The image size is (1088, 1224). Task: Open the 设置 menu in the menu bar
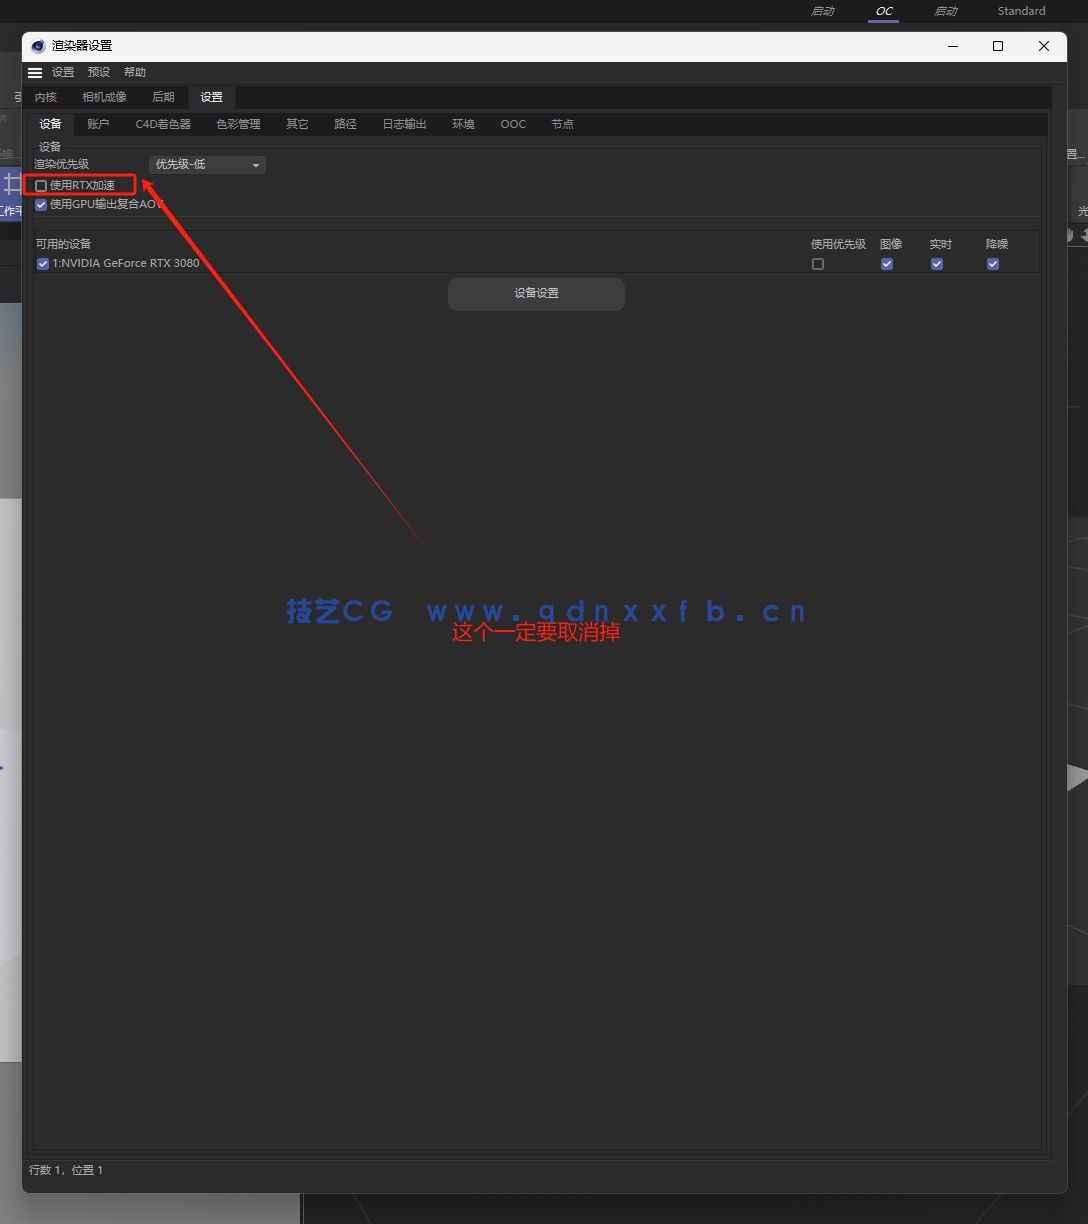(62, 72)
